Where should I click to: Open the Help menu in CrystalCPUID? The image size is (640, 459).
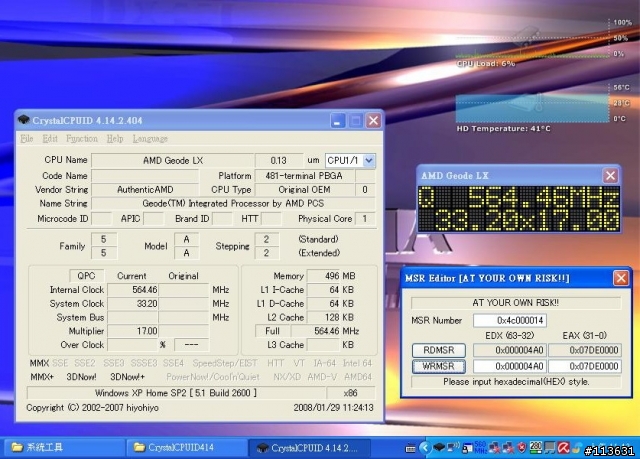point(115,139)
